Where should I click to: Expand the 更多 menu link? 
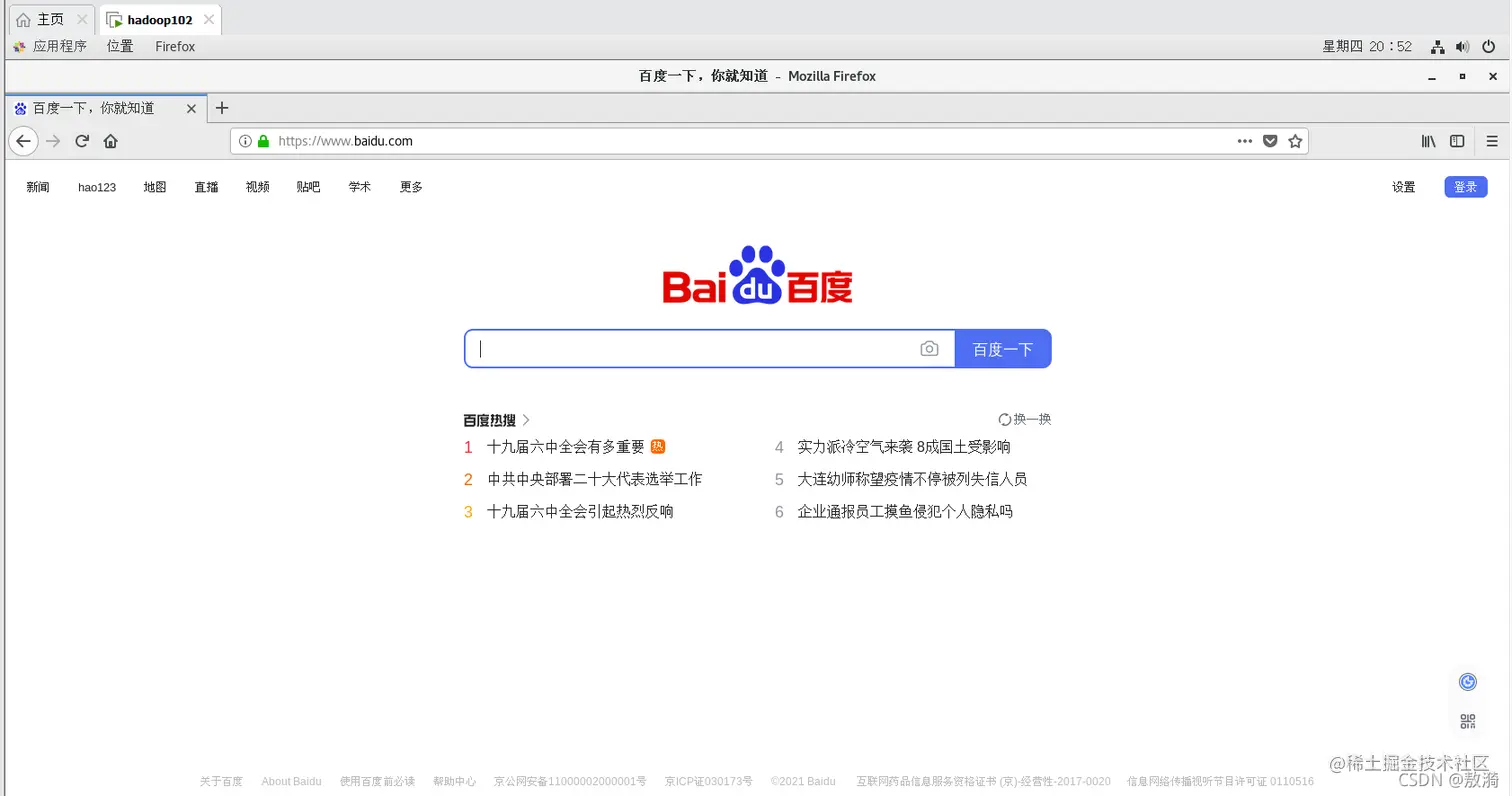[x=411, y=187]
